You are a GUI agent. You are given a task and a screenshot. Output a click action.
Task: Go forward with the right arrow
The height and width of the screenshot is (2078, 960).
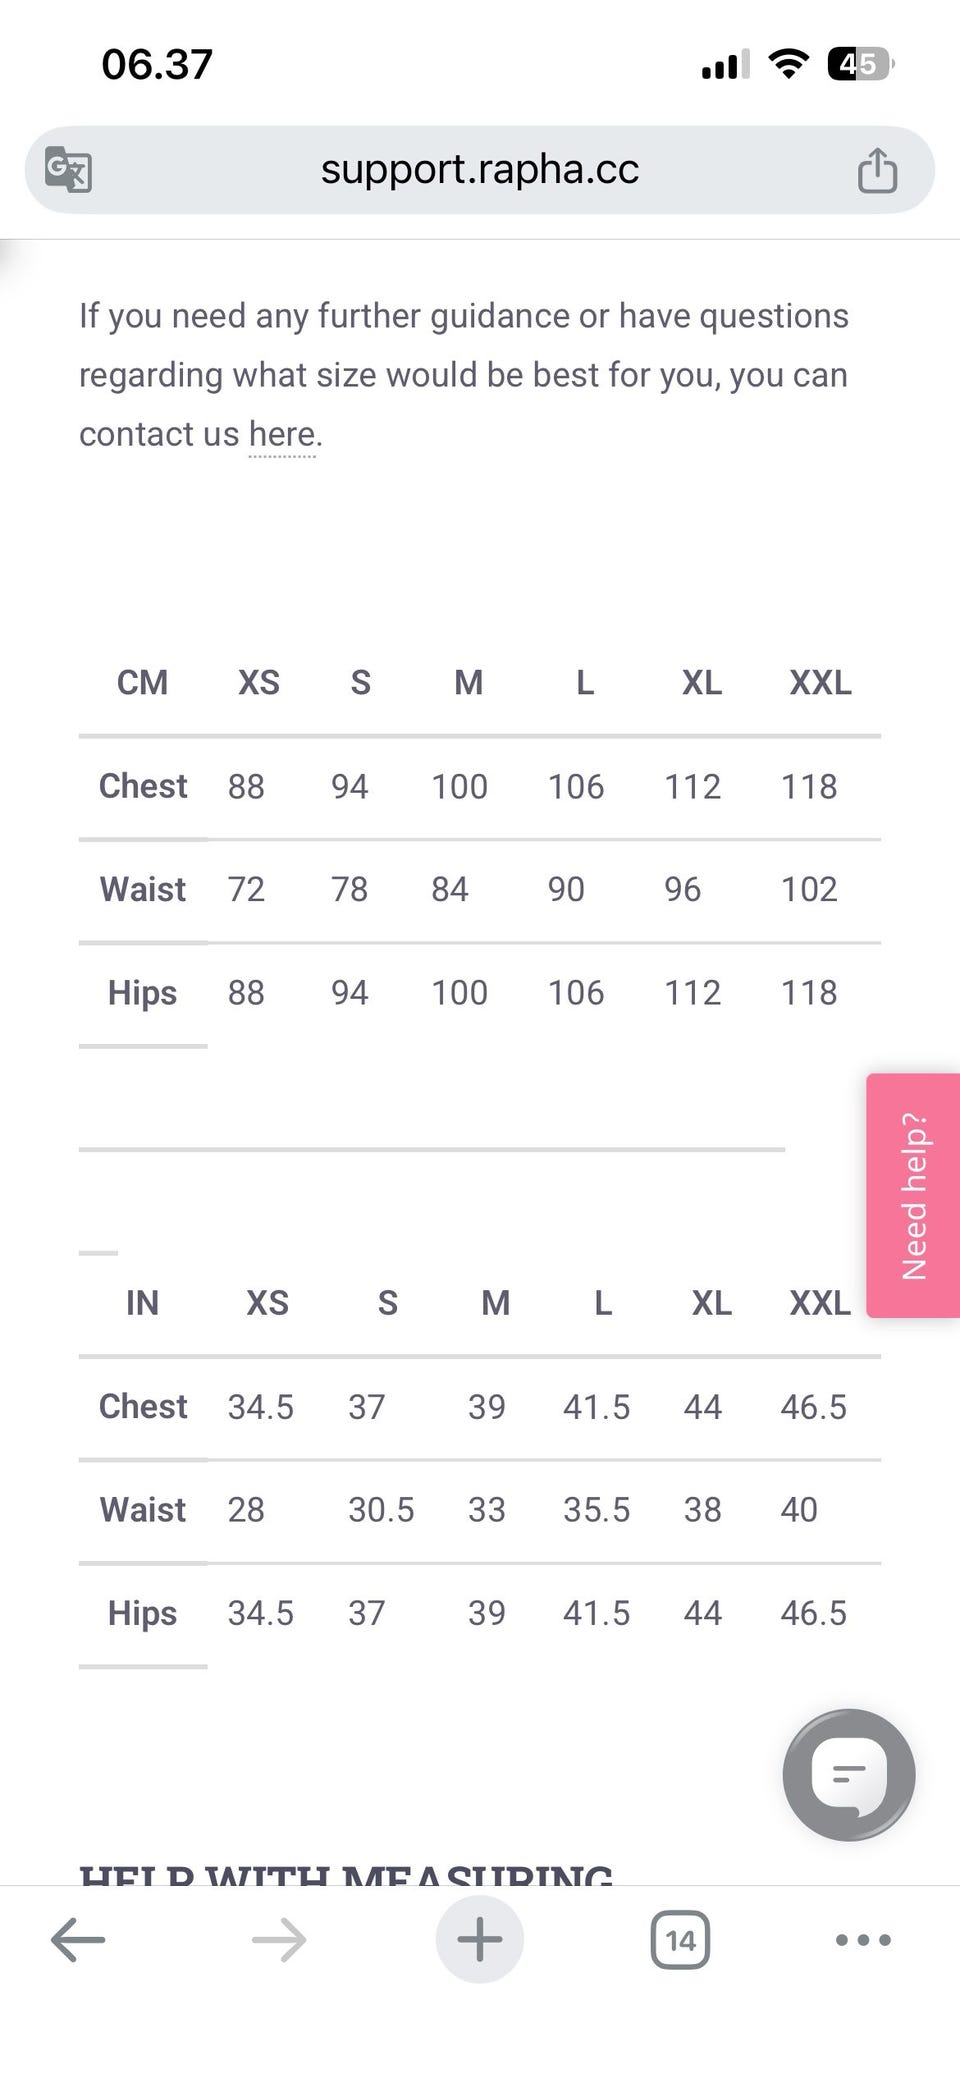[279, 1940]
